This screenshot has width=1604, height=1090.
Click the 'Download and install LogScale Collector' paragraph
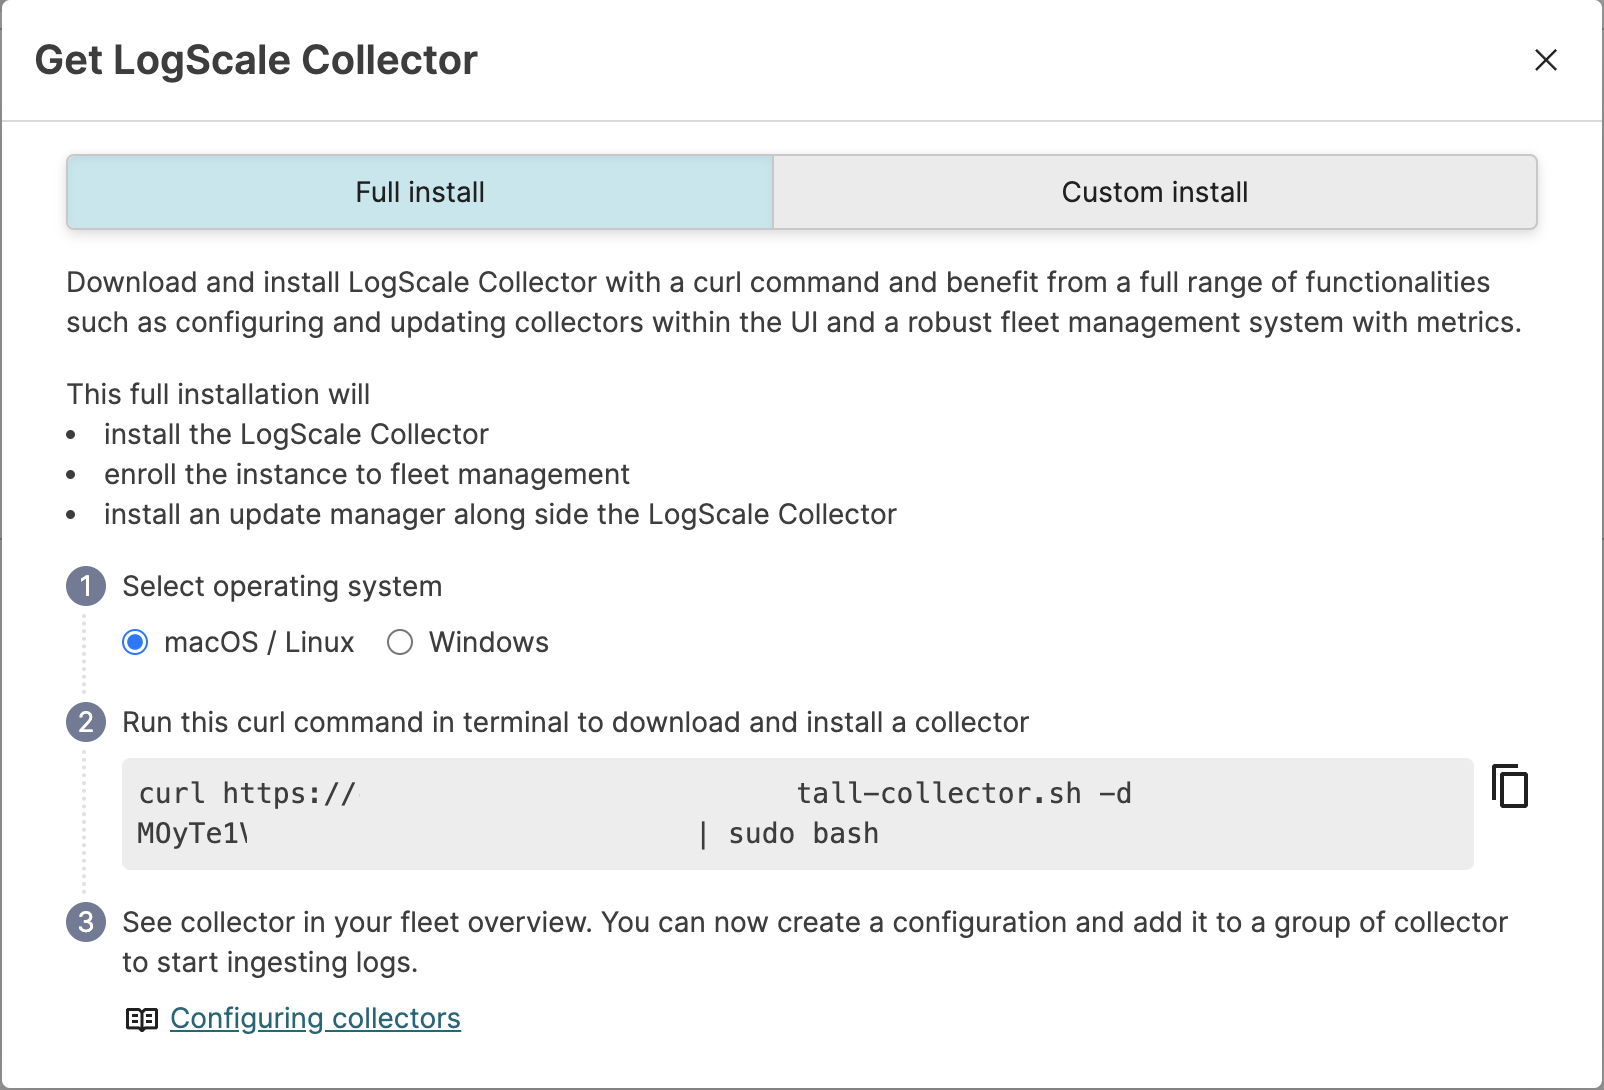(794, 302)
